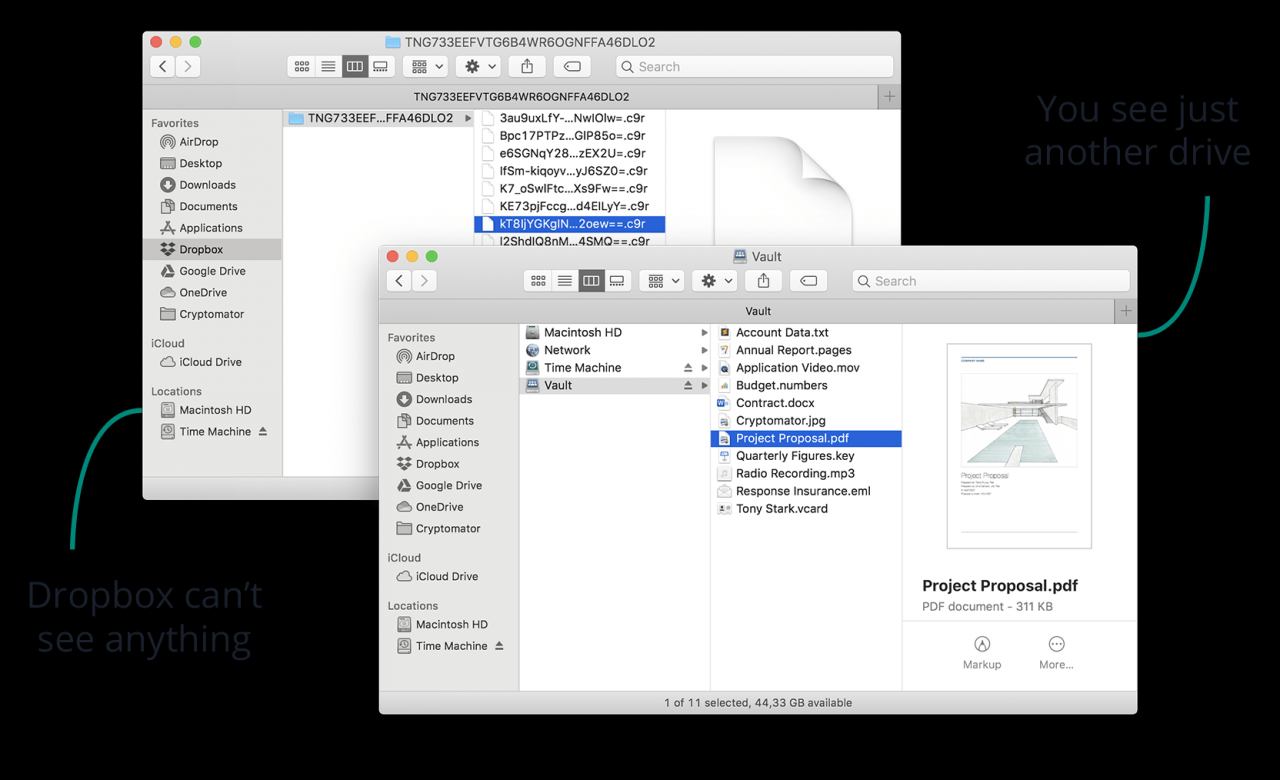
Task: Select encrypted file 3au9uxLfY-…NwlOlw=.c9r
Action: pyautogui.click(x=570, y=118)
